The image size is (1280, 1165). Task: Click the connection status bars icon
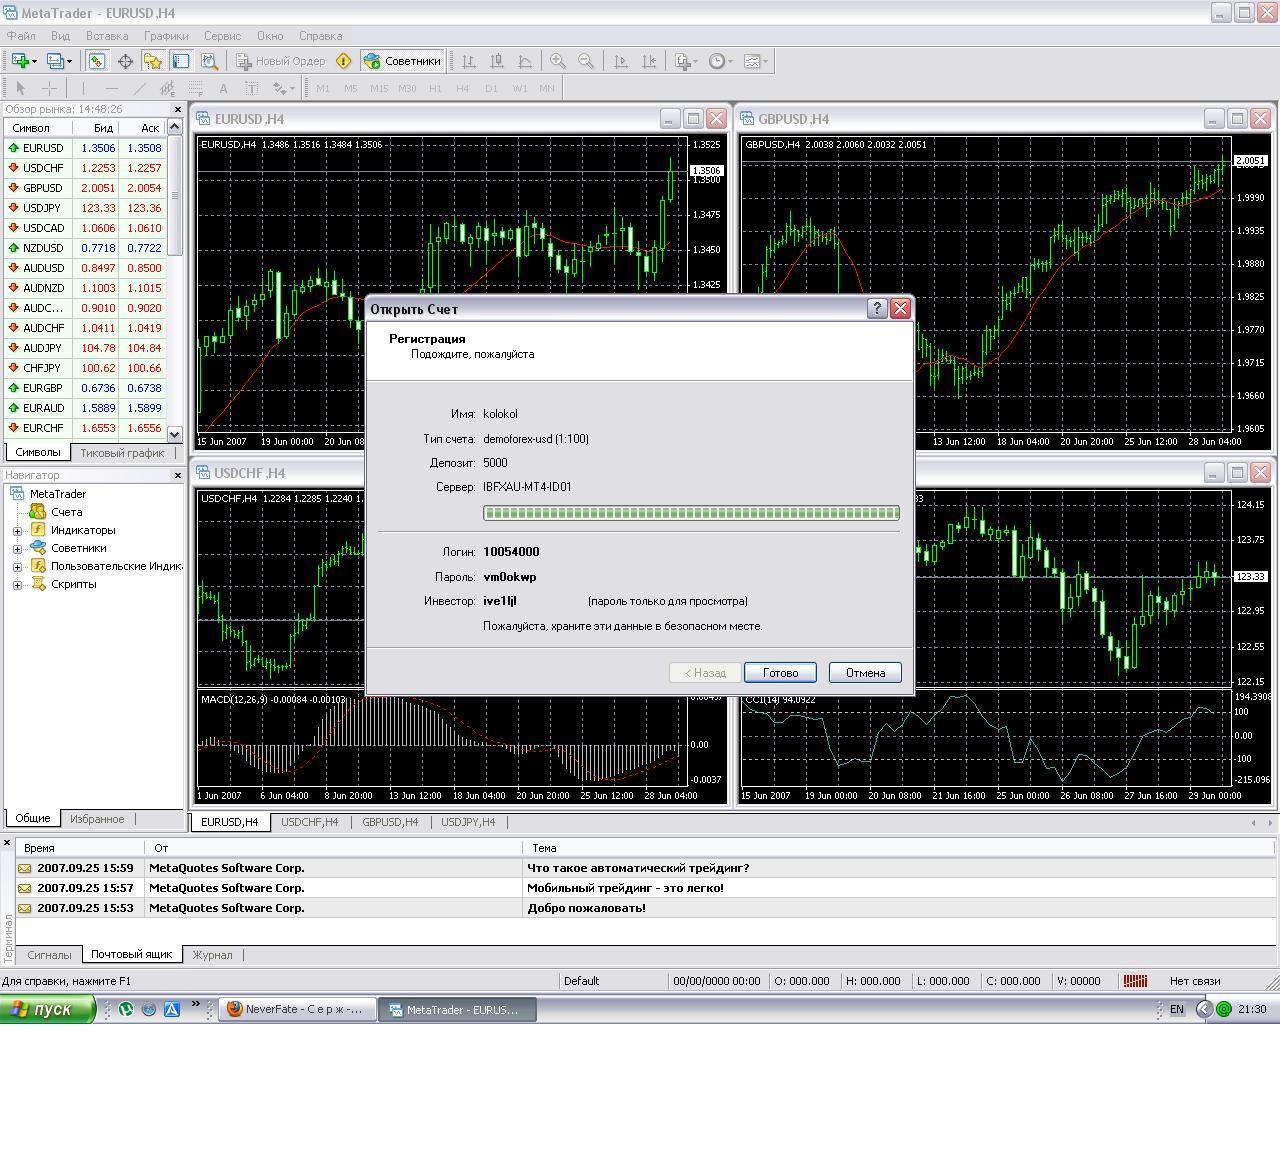click(x=1135, y=981)
